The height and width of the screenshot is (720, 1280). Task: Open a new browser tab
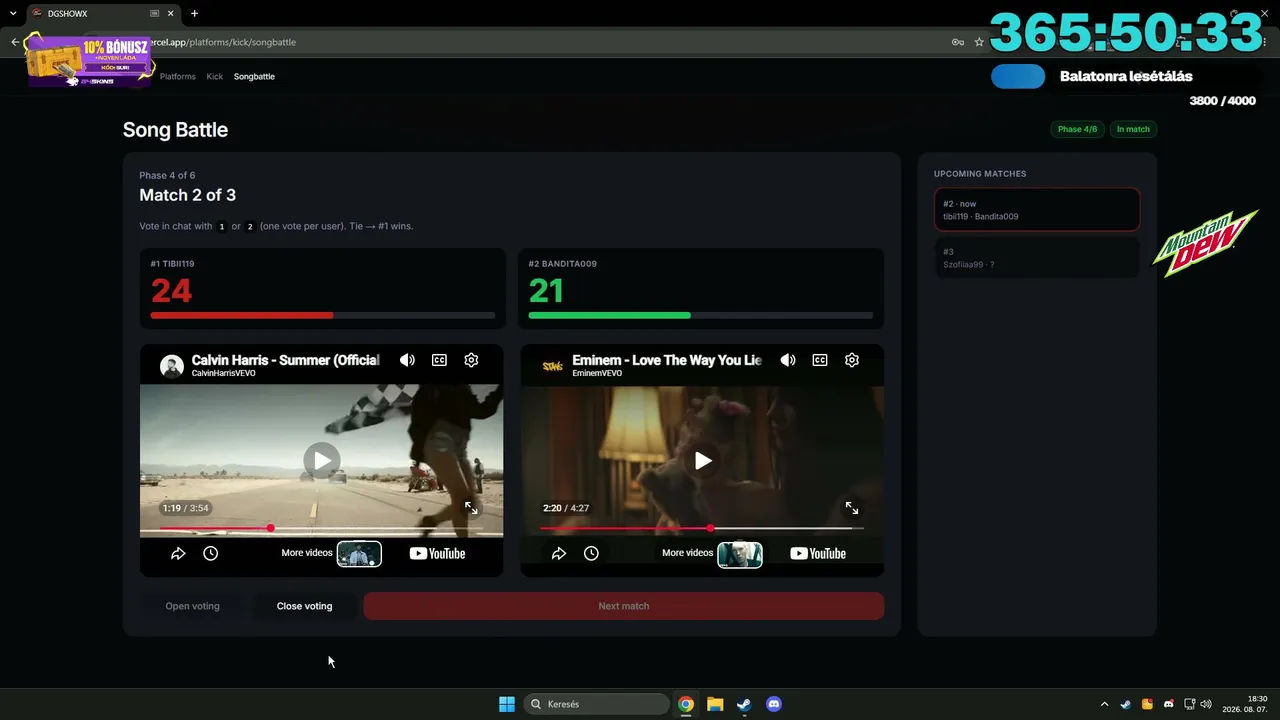tap(194, 14)
